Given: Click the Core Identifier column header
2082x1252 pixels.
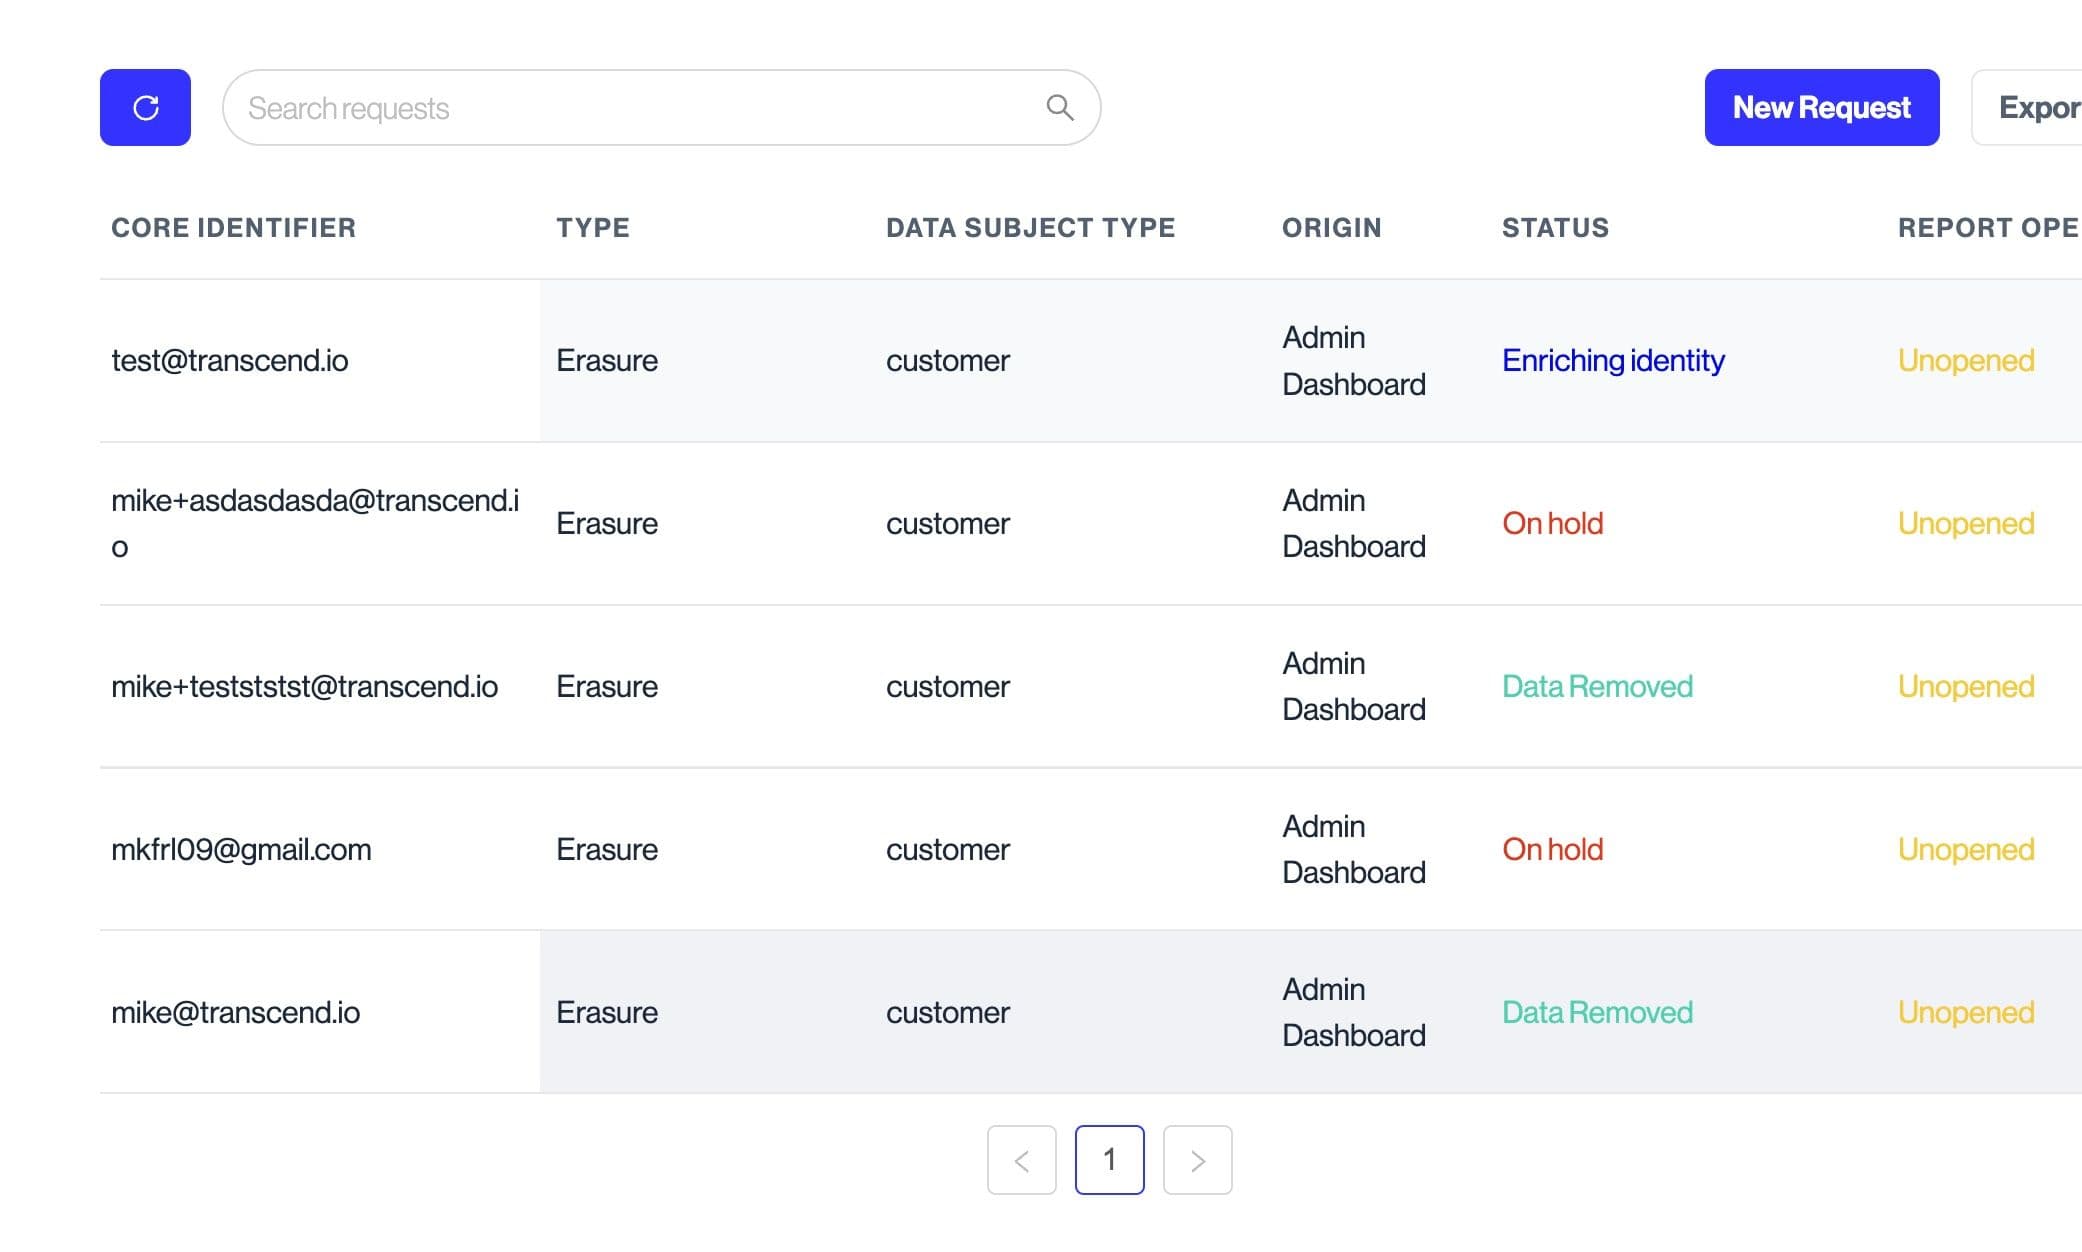Looking at the screenshot, I should (233, 228).
